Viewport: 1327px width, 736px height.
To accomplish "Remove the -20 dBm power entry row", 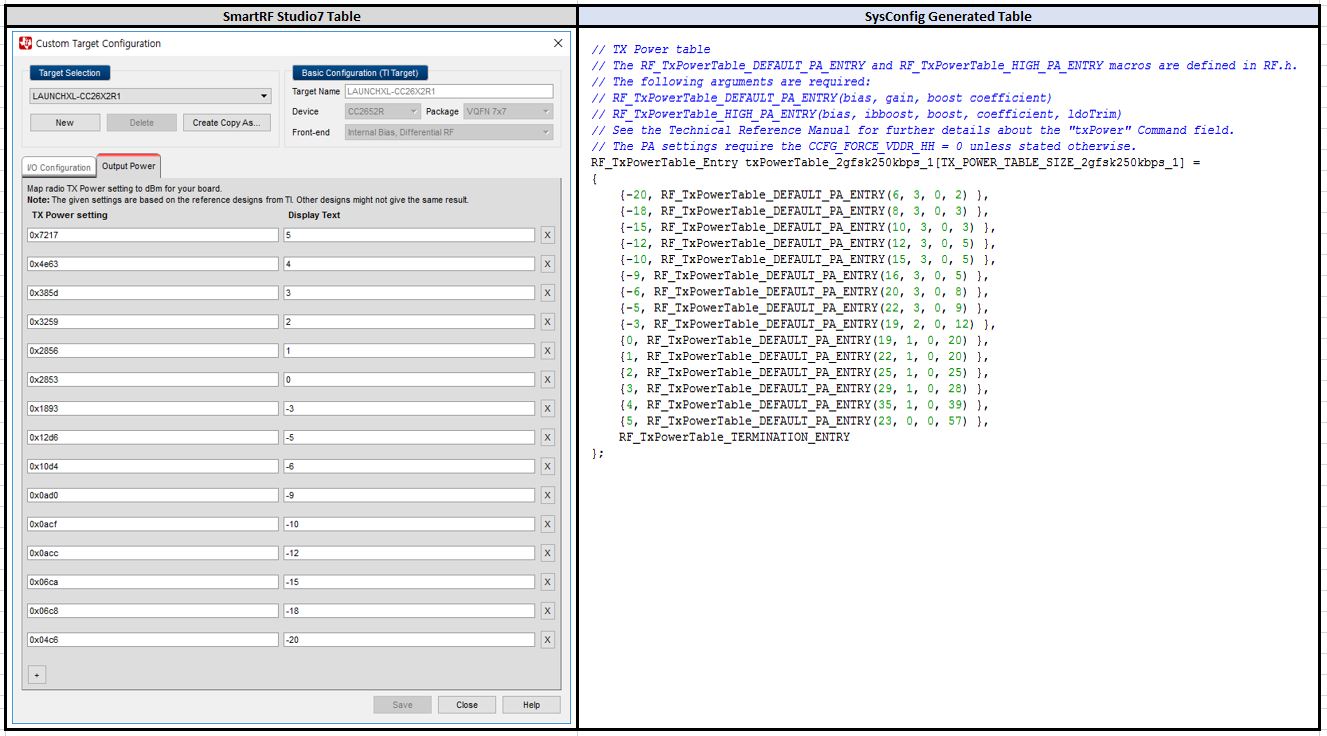I will (x=547, y=640).
